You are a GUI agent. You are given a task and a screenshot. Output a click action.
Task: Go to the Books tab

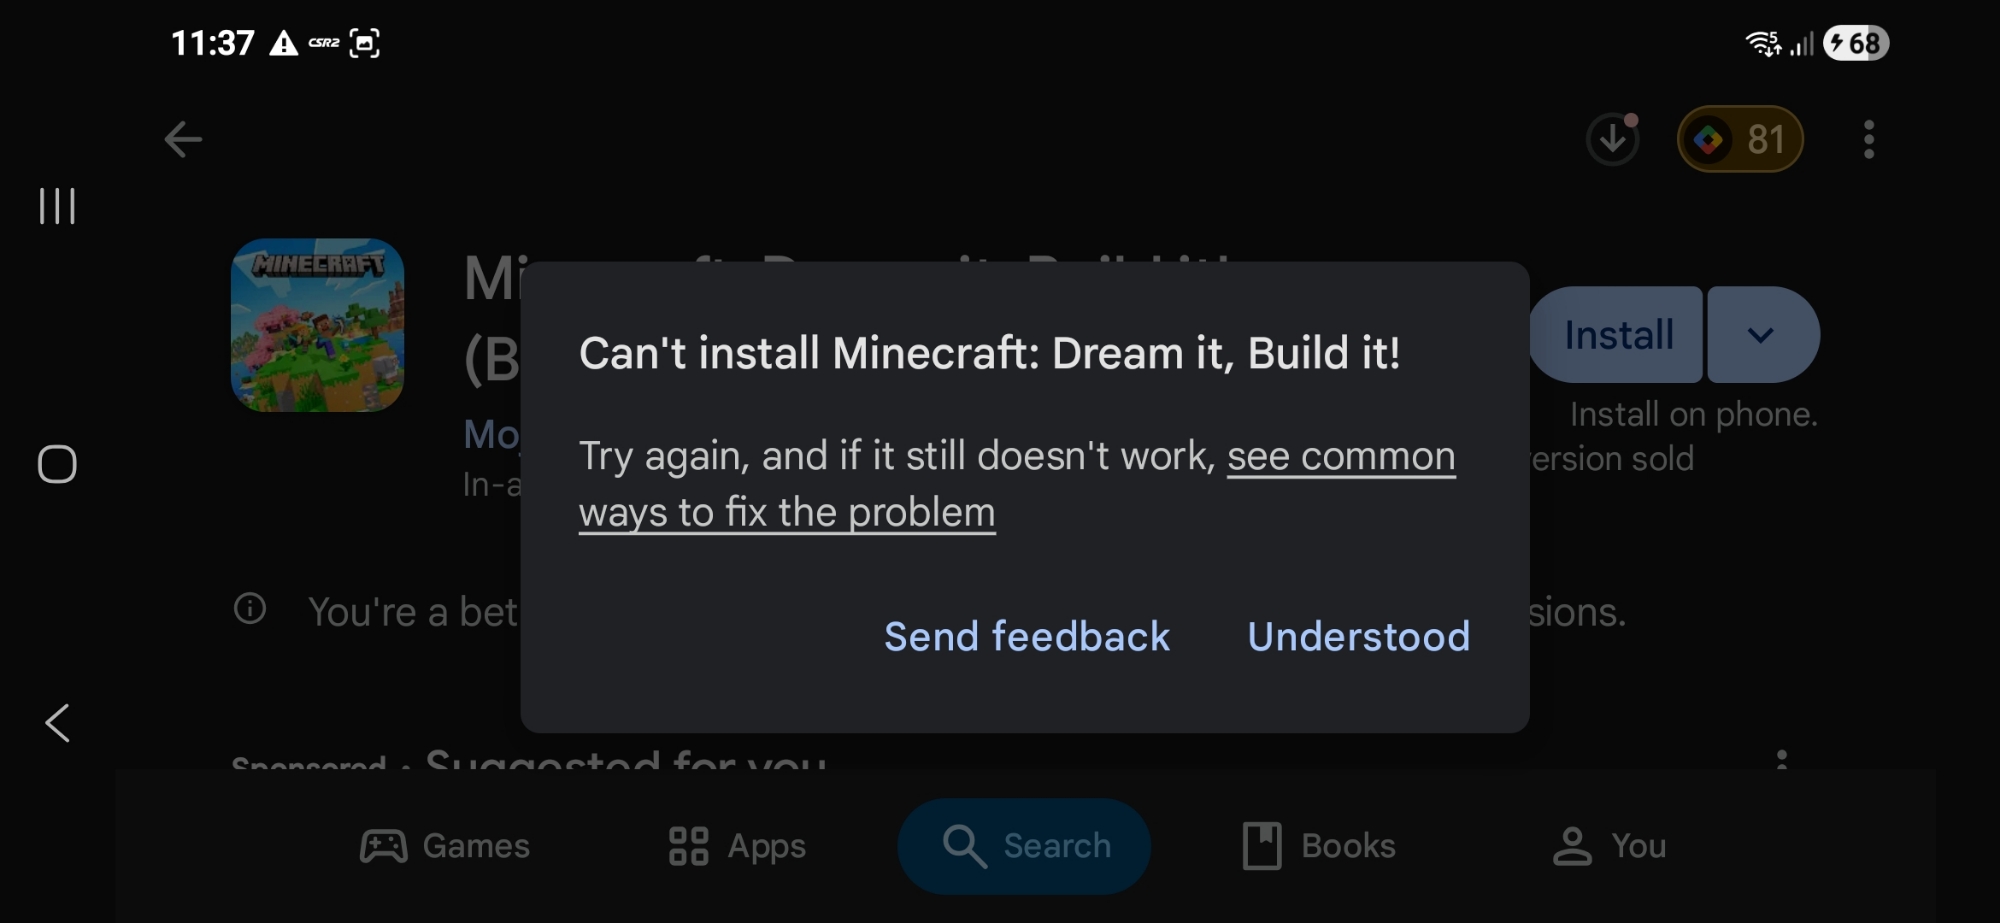pos(1318,846)
